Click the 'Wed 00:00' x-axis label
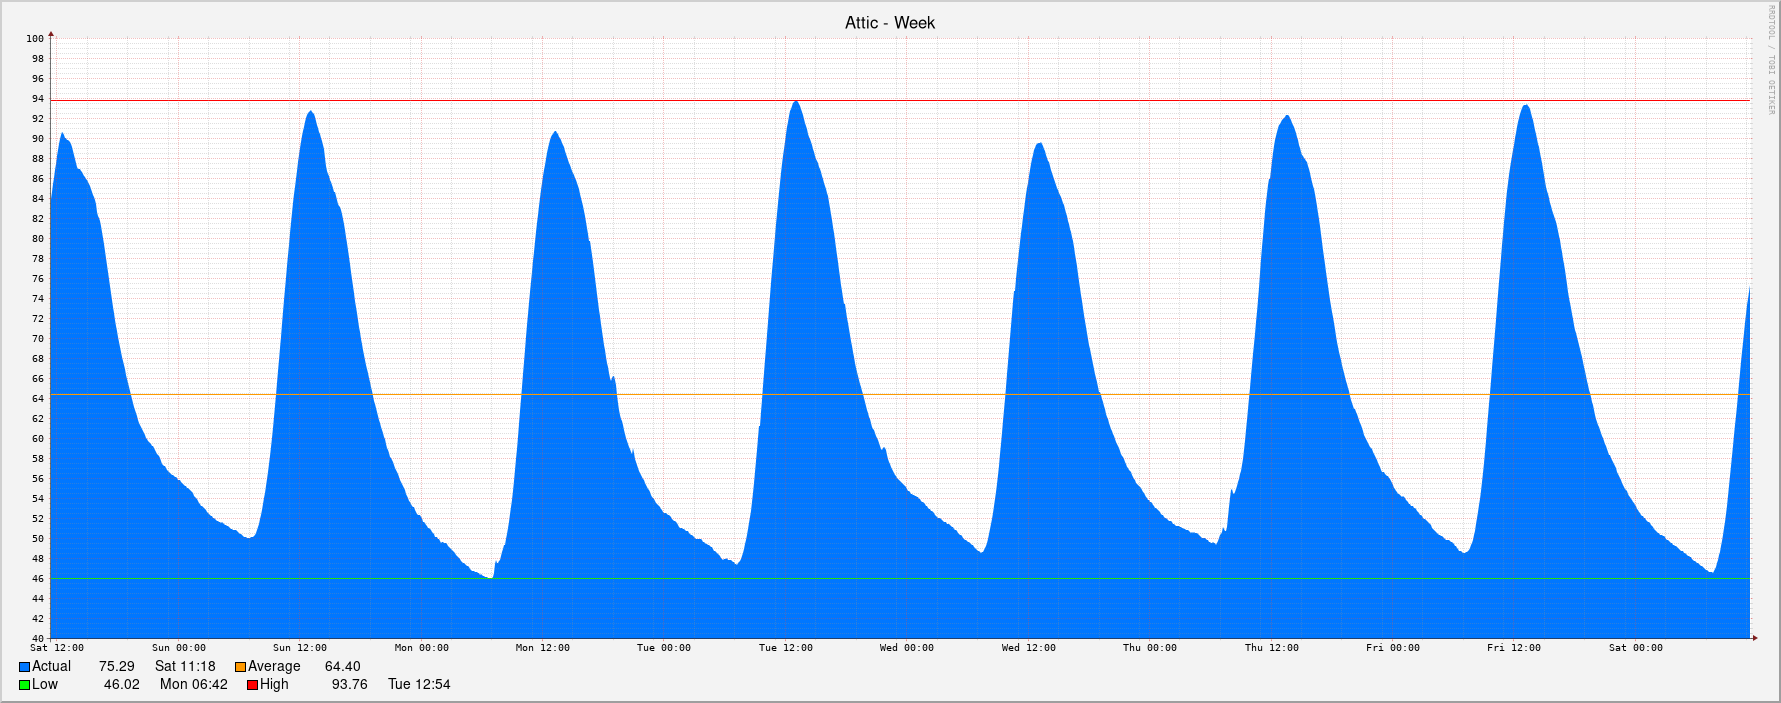Image resolution: width=1781 pixels, height=703 pixels. (x=906, y=648)
